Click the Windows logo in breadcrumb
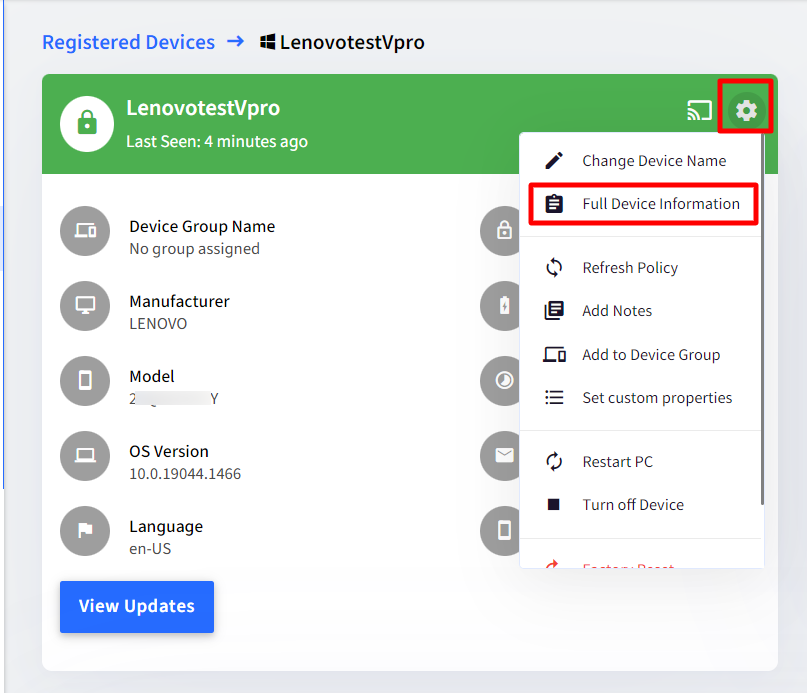The height and width of the screenshot is (693, 807). pos(268,42)
